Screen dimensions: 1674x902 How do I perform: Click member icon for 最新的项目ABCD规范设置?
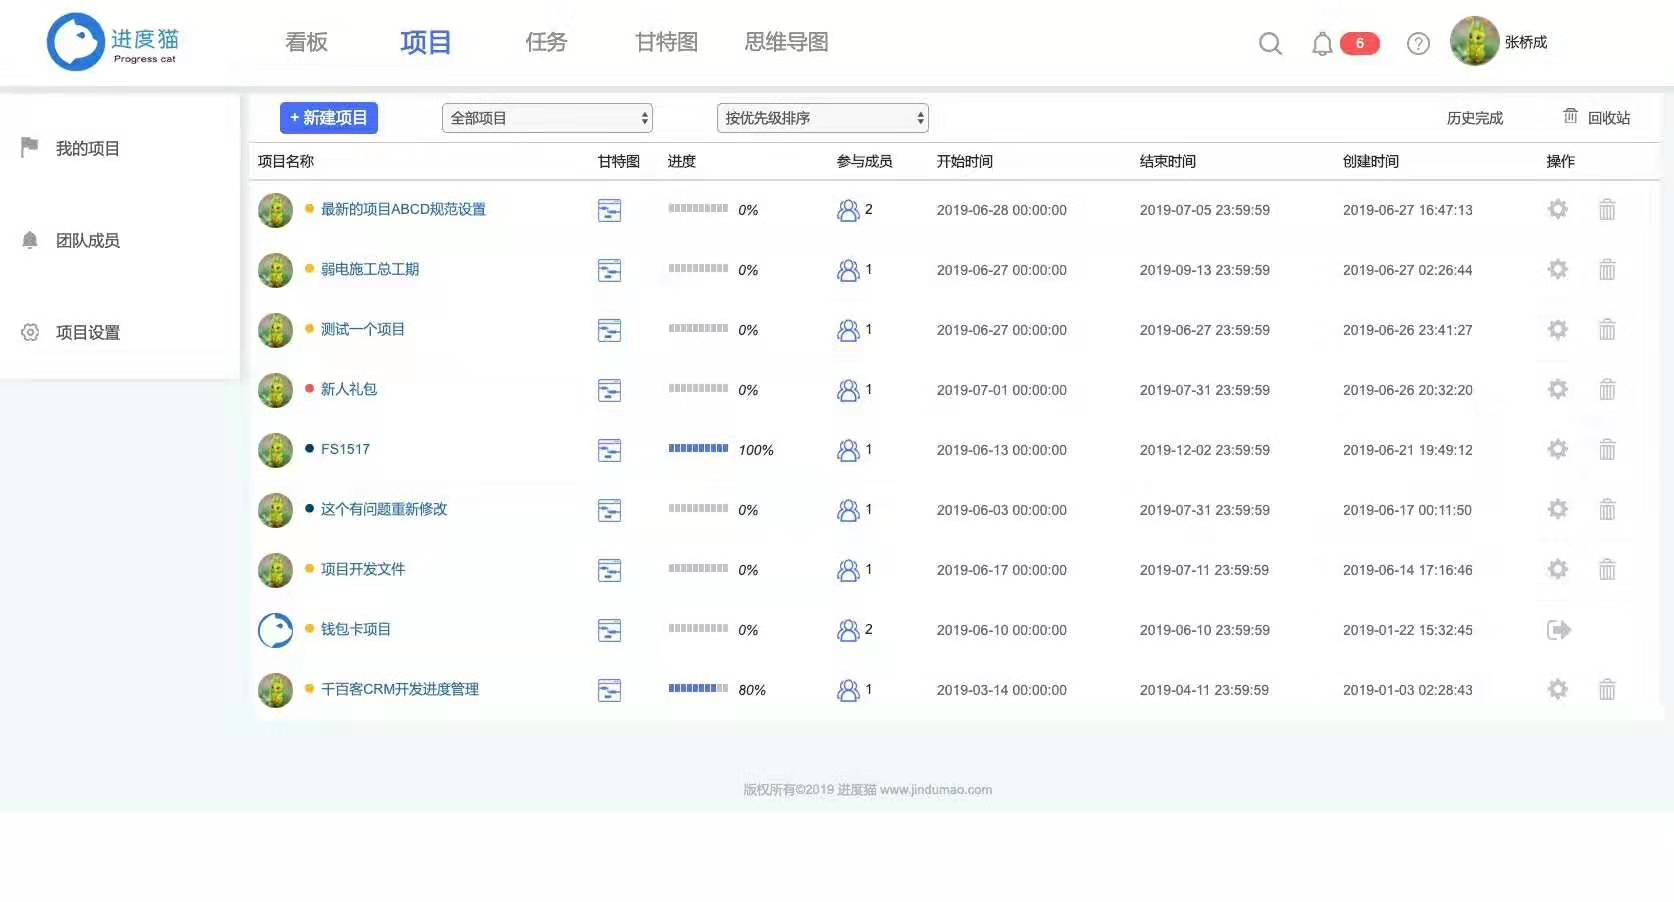[848, 210]
